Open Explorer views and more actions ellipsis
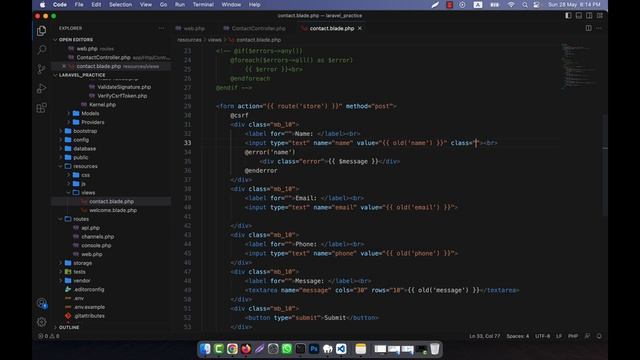 click(x=161, y=28)
